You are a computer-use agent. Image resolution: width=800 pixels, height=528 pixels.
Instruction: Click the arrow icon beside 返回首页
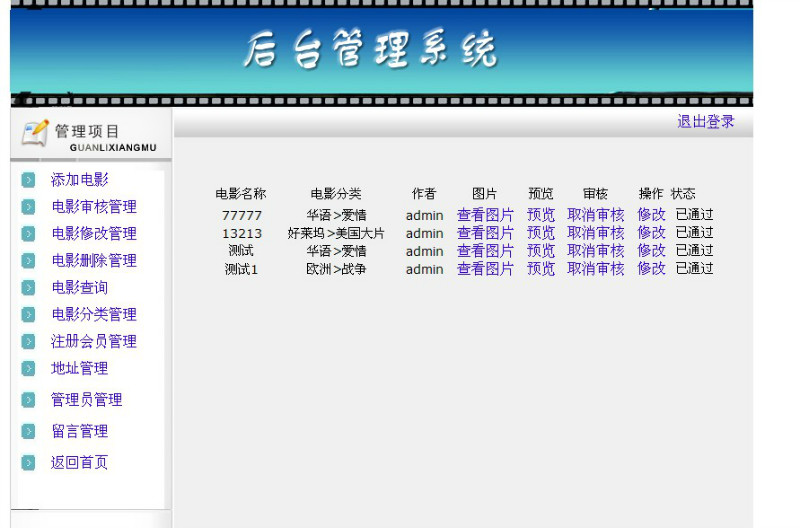(x=28, y=463)
